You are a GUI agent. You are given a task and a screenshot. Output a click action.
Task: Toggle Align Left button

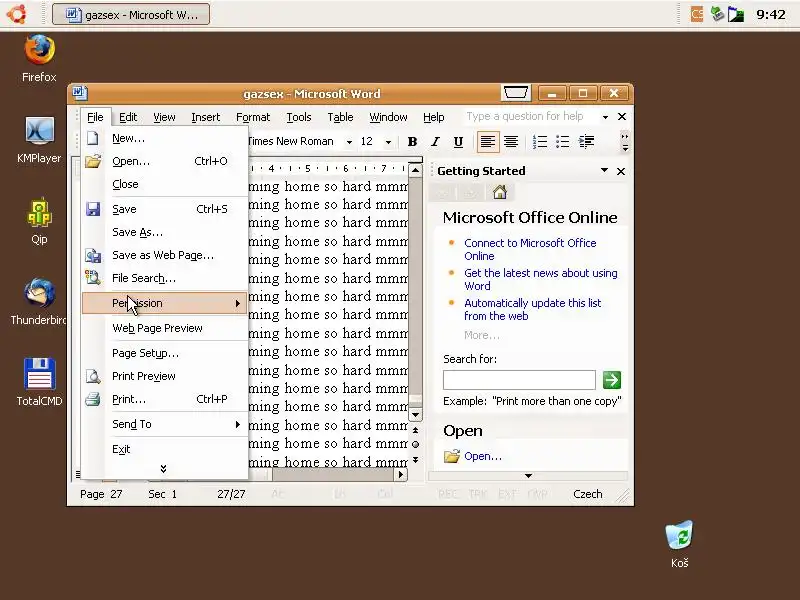pyautogui.click(x=487, y=142)
